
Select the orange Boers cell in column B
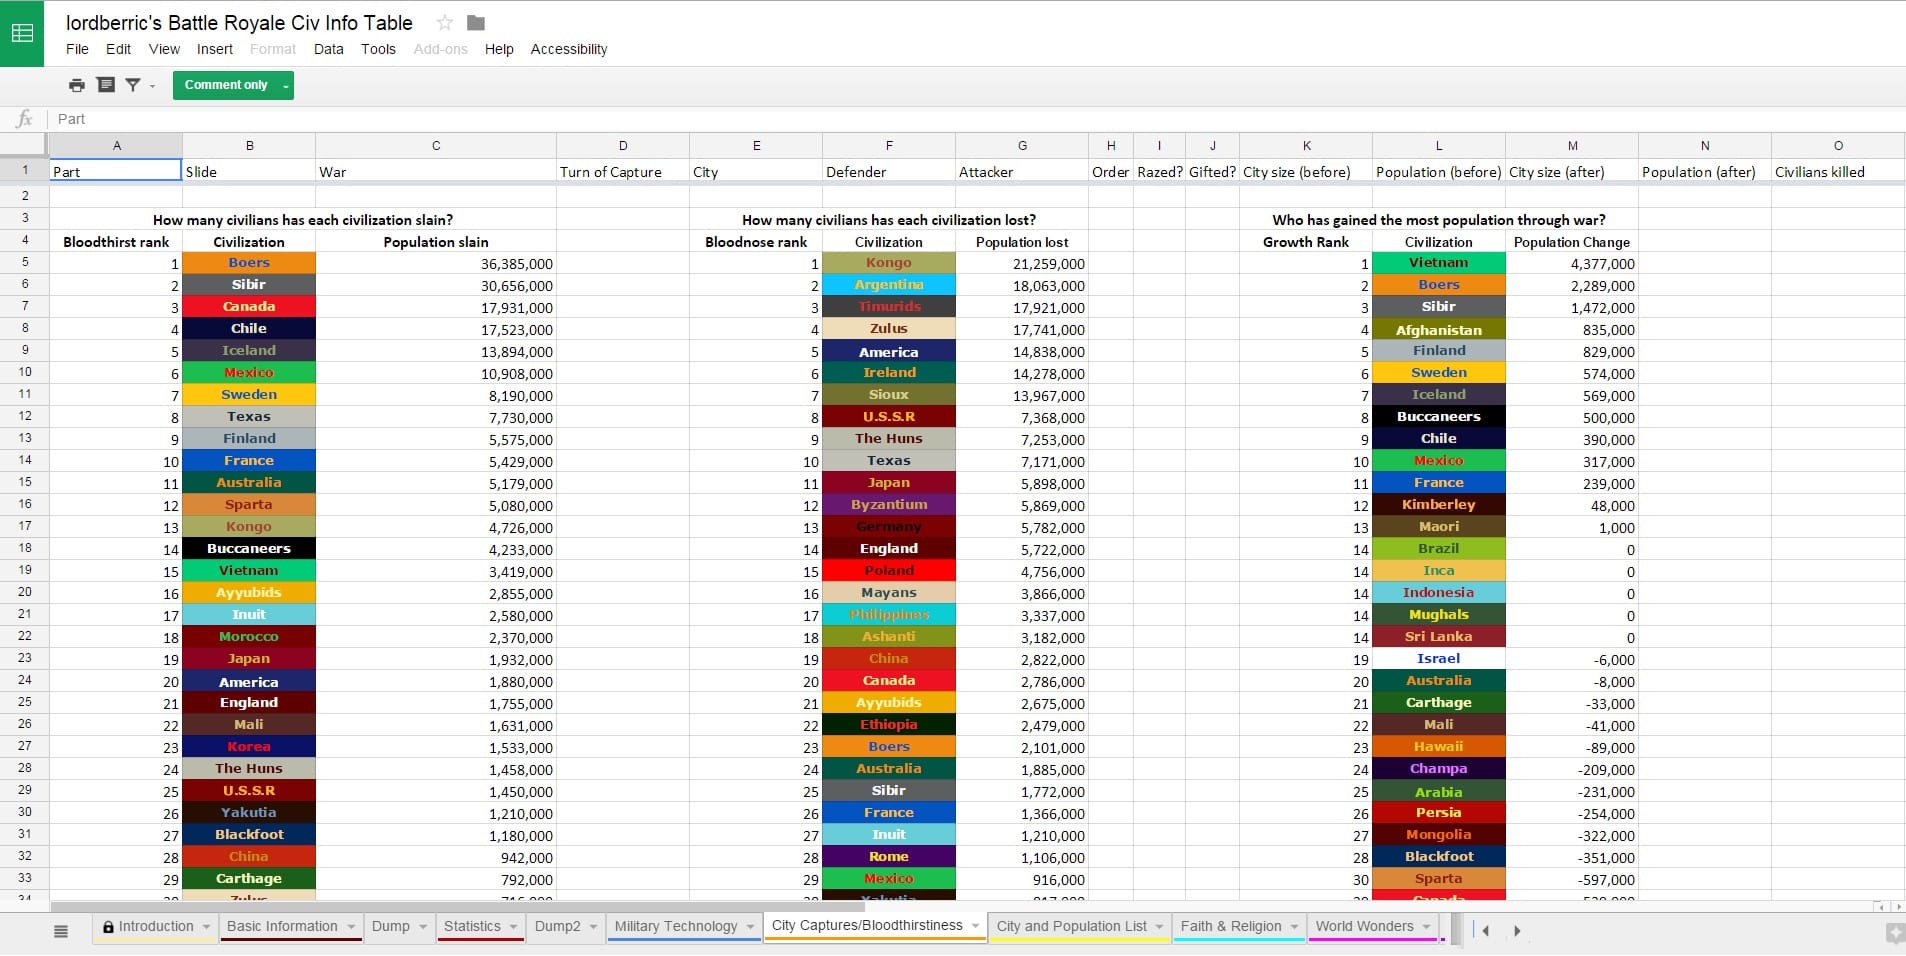pyautogui.click(x=249, y=263)
